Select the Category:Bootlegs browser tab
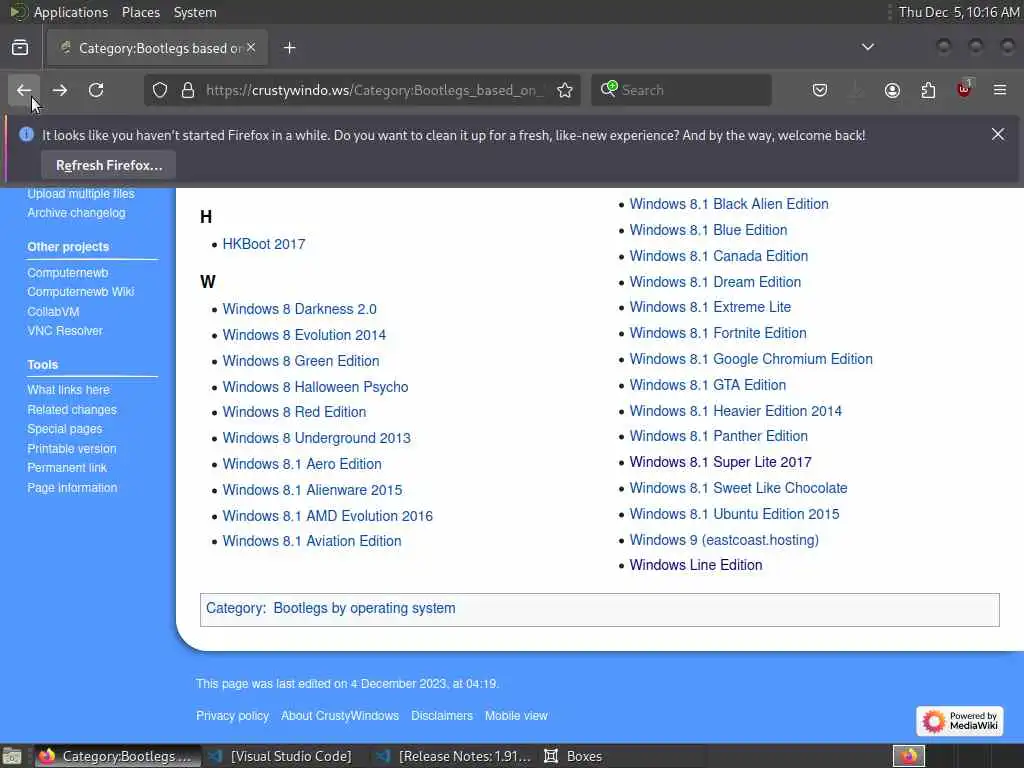Image resolution: width=1024 pixels, height=768 pixels. click(x=157, y=48)
